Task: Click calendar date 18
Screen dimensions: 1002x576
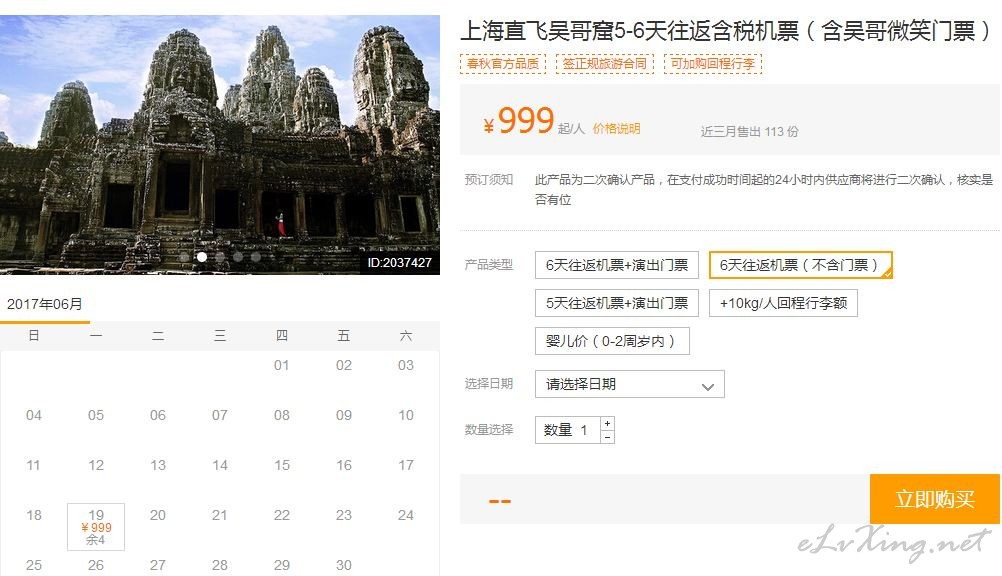Action: point(34,515)
